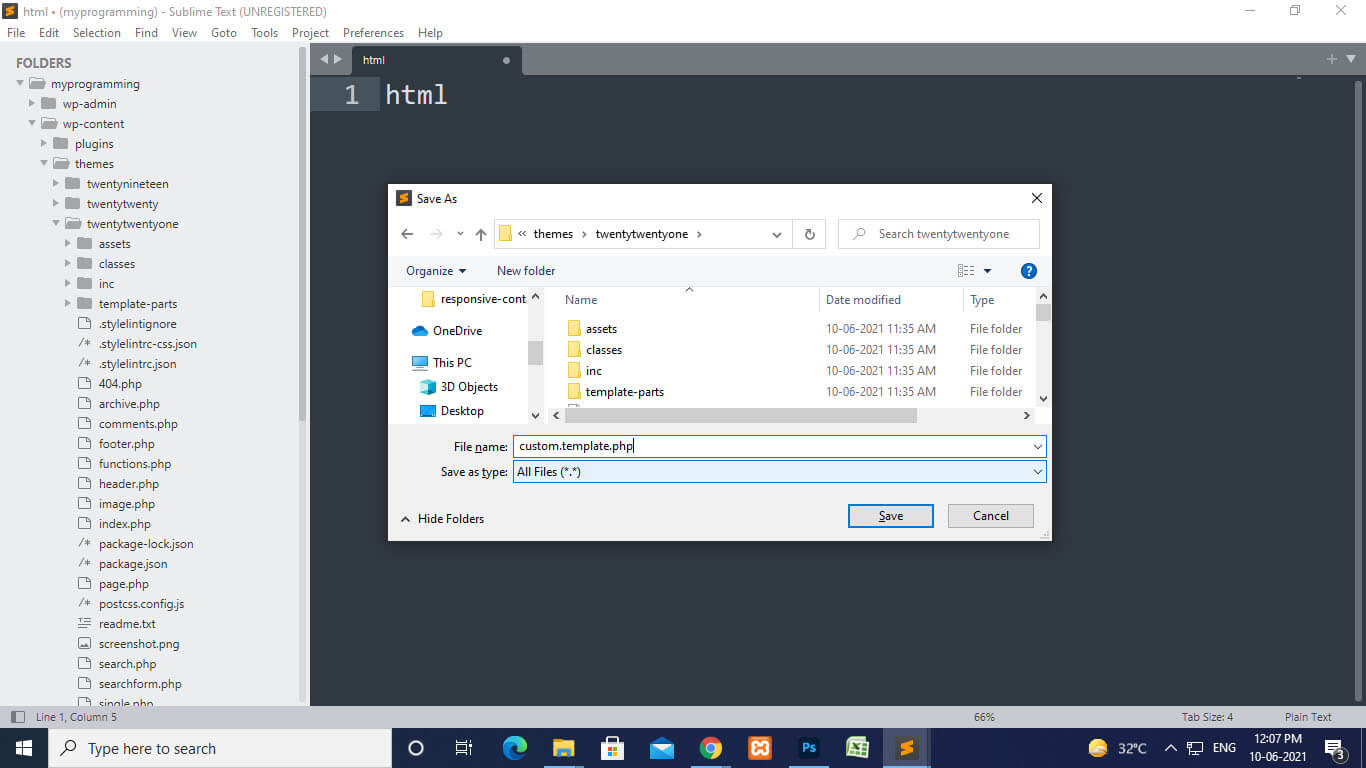1366x768 pixels.
Task: Expand the wp-admin folder in sidebar
Action: click(33, 104)
